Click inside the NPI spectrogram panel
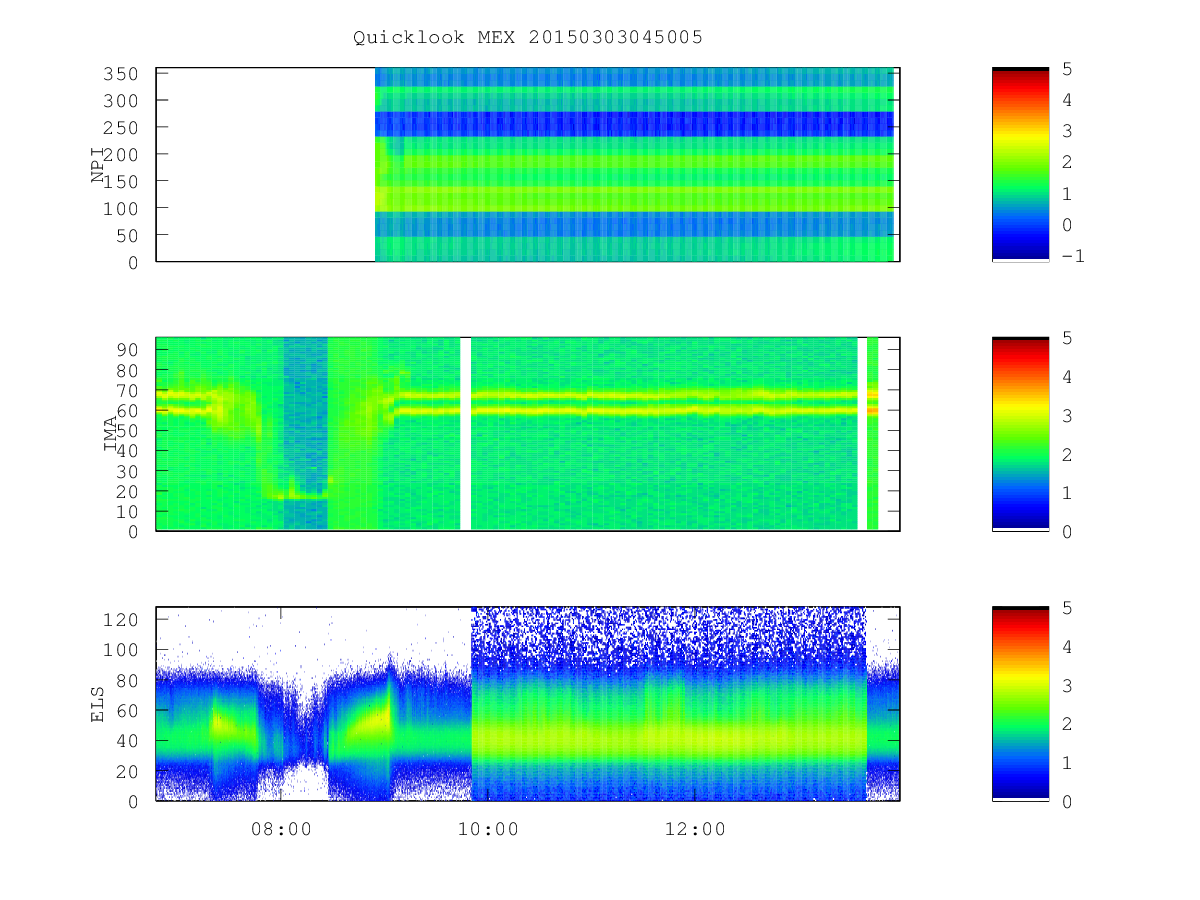1200x900 pixels. click(x=528, y=164)
